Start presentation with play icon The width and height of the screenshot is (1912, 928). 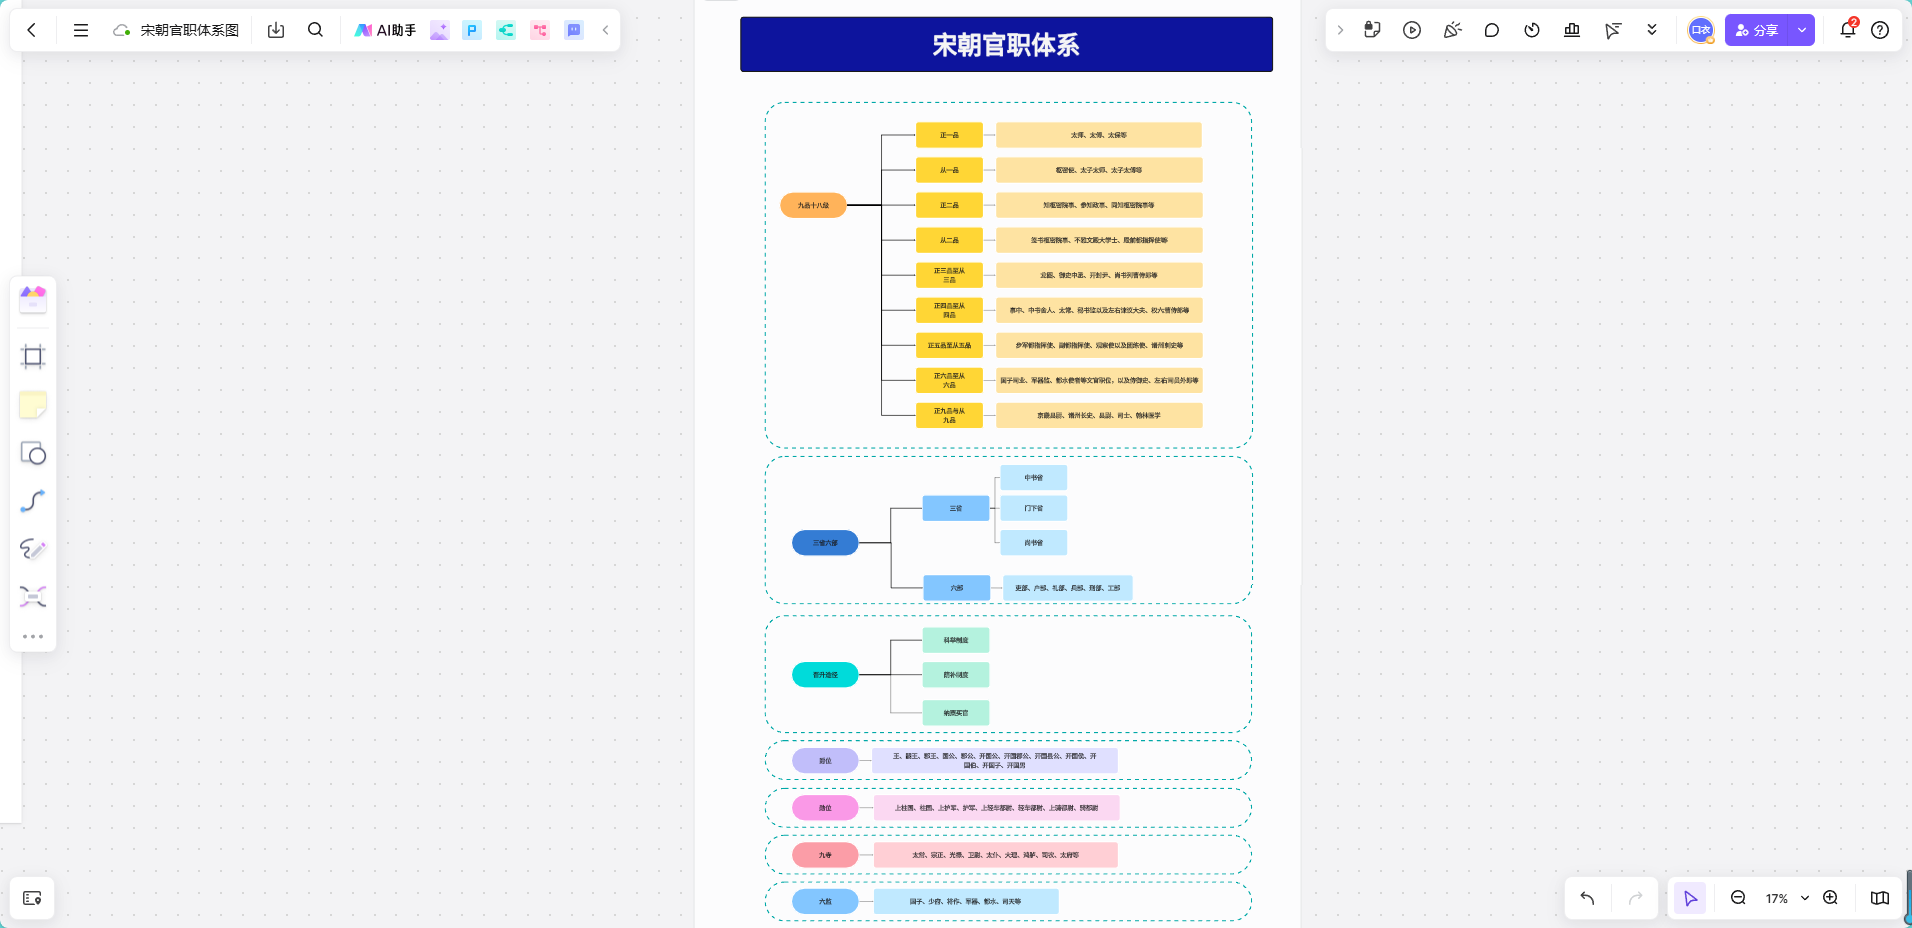(x=1412, y=30)
